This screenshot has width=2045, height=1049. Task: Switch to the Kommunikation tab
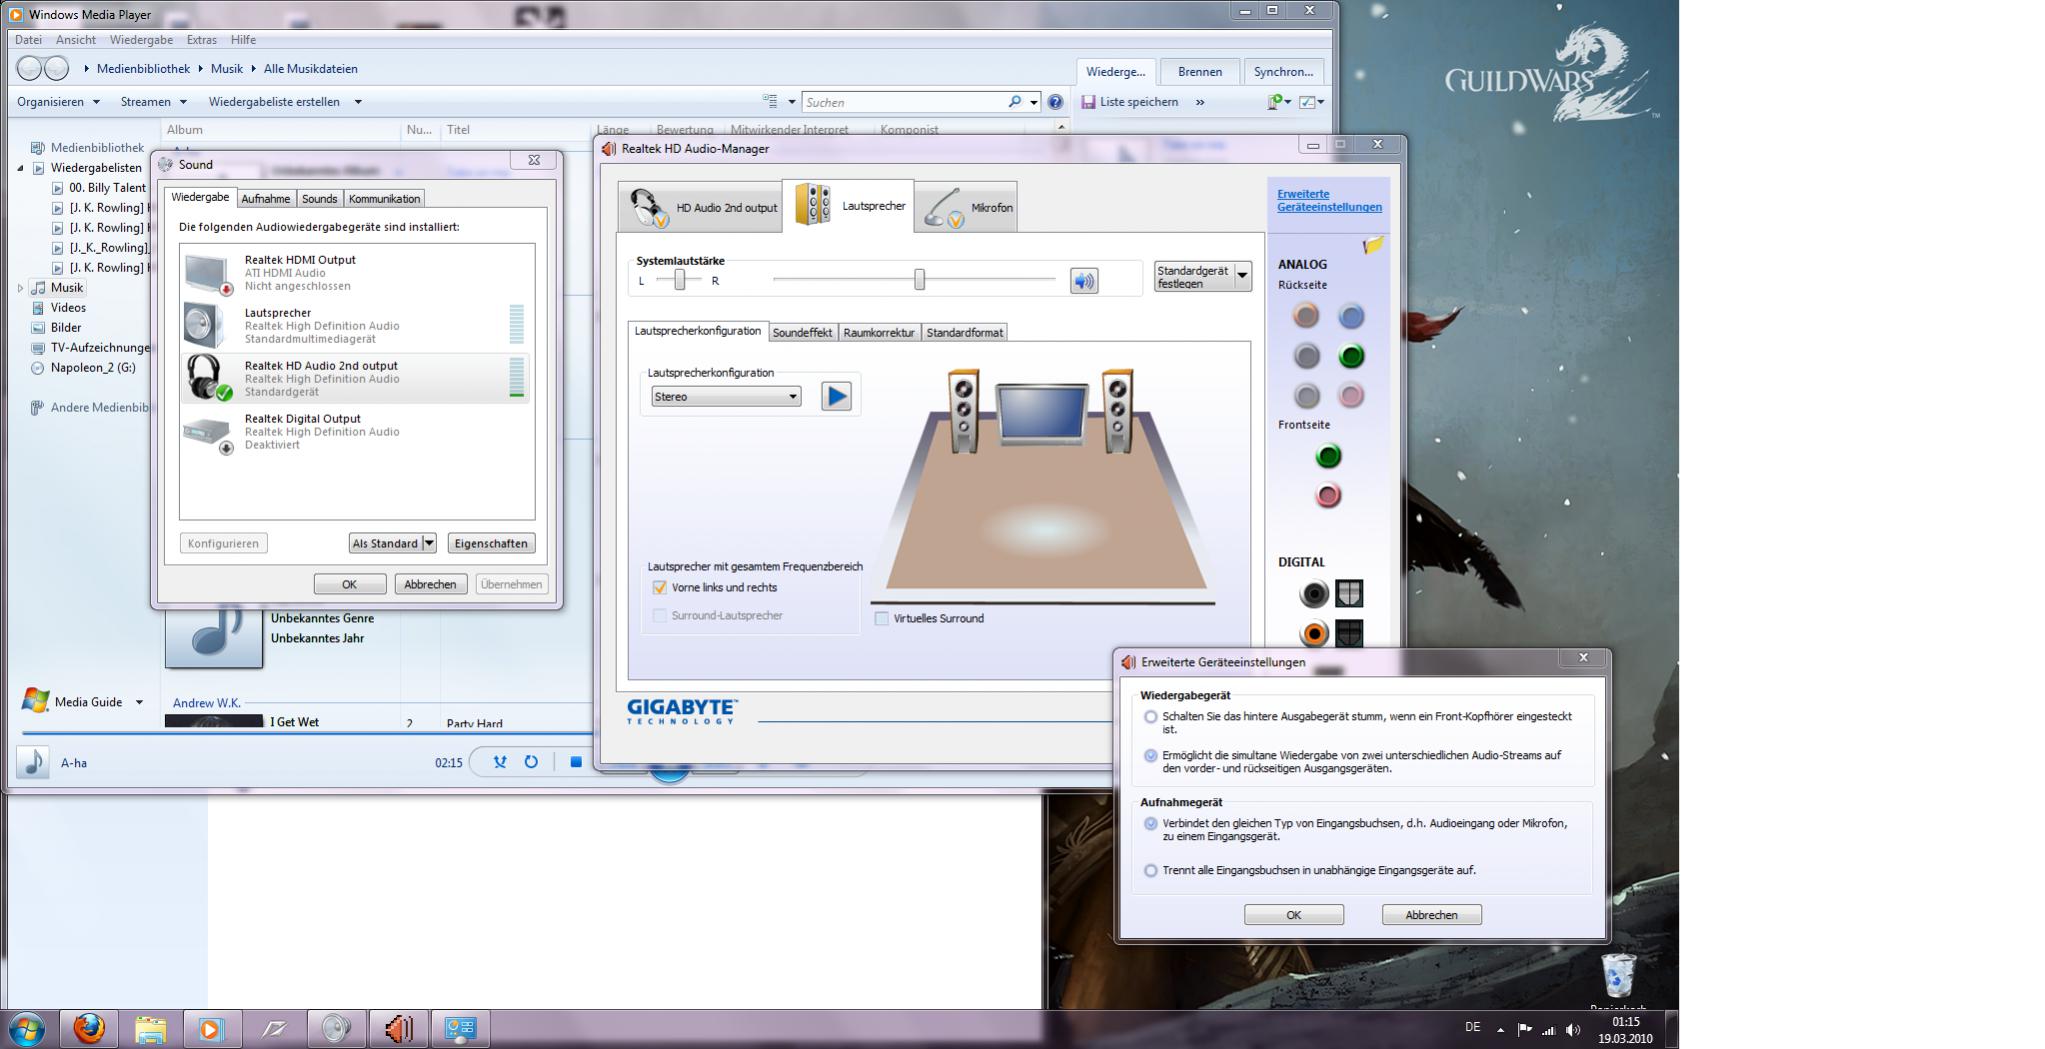coord(384,199)
